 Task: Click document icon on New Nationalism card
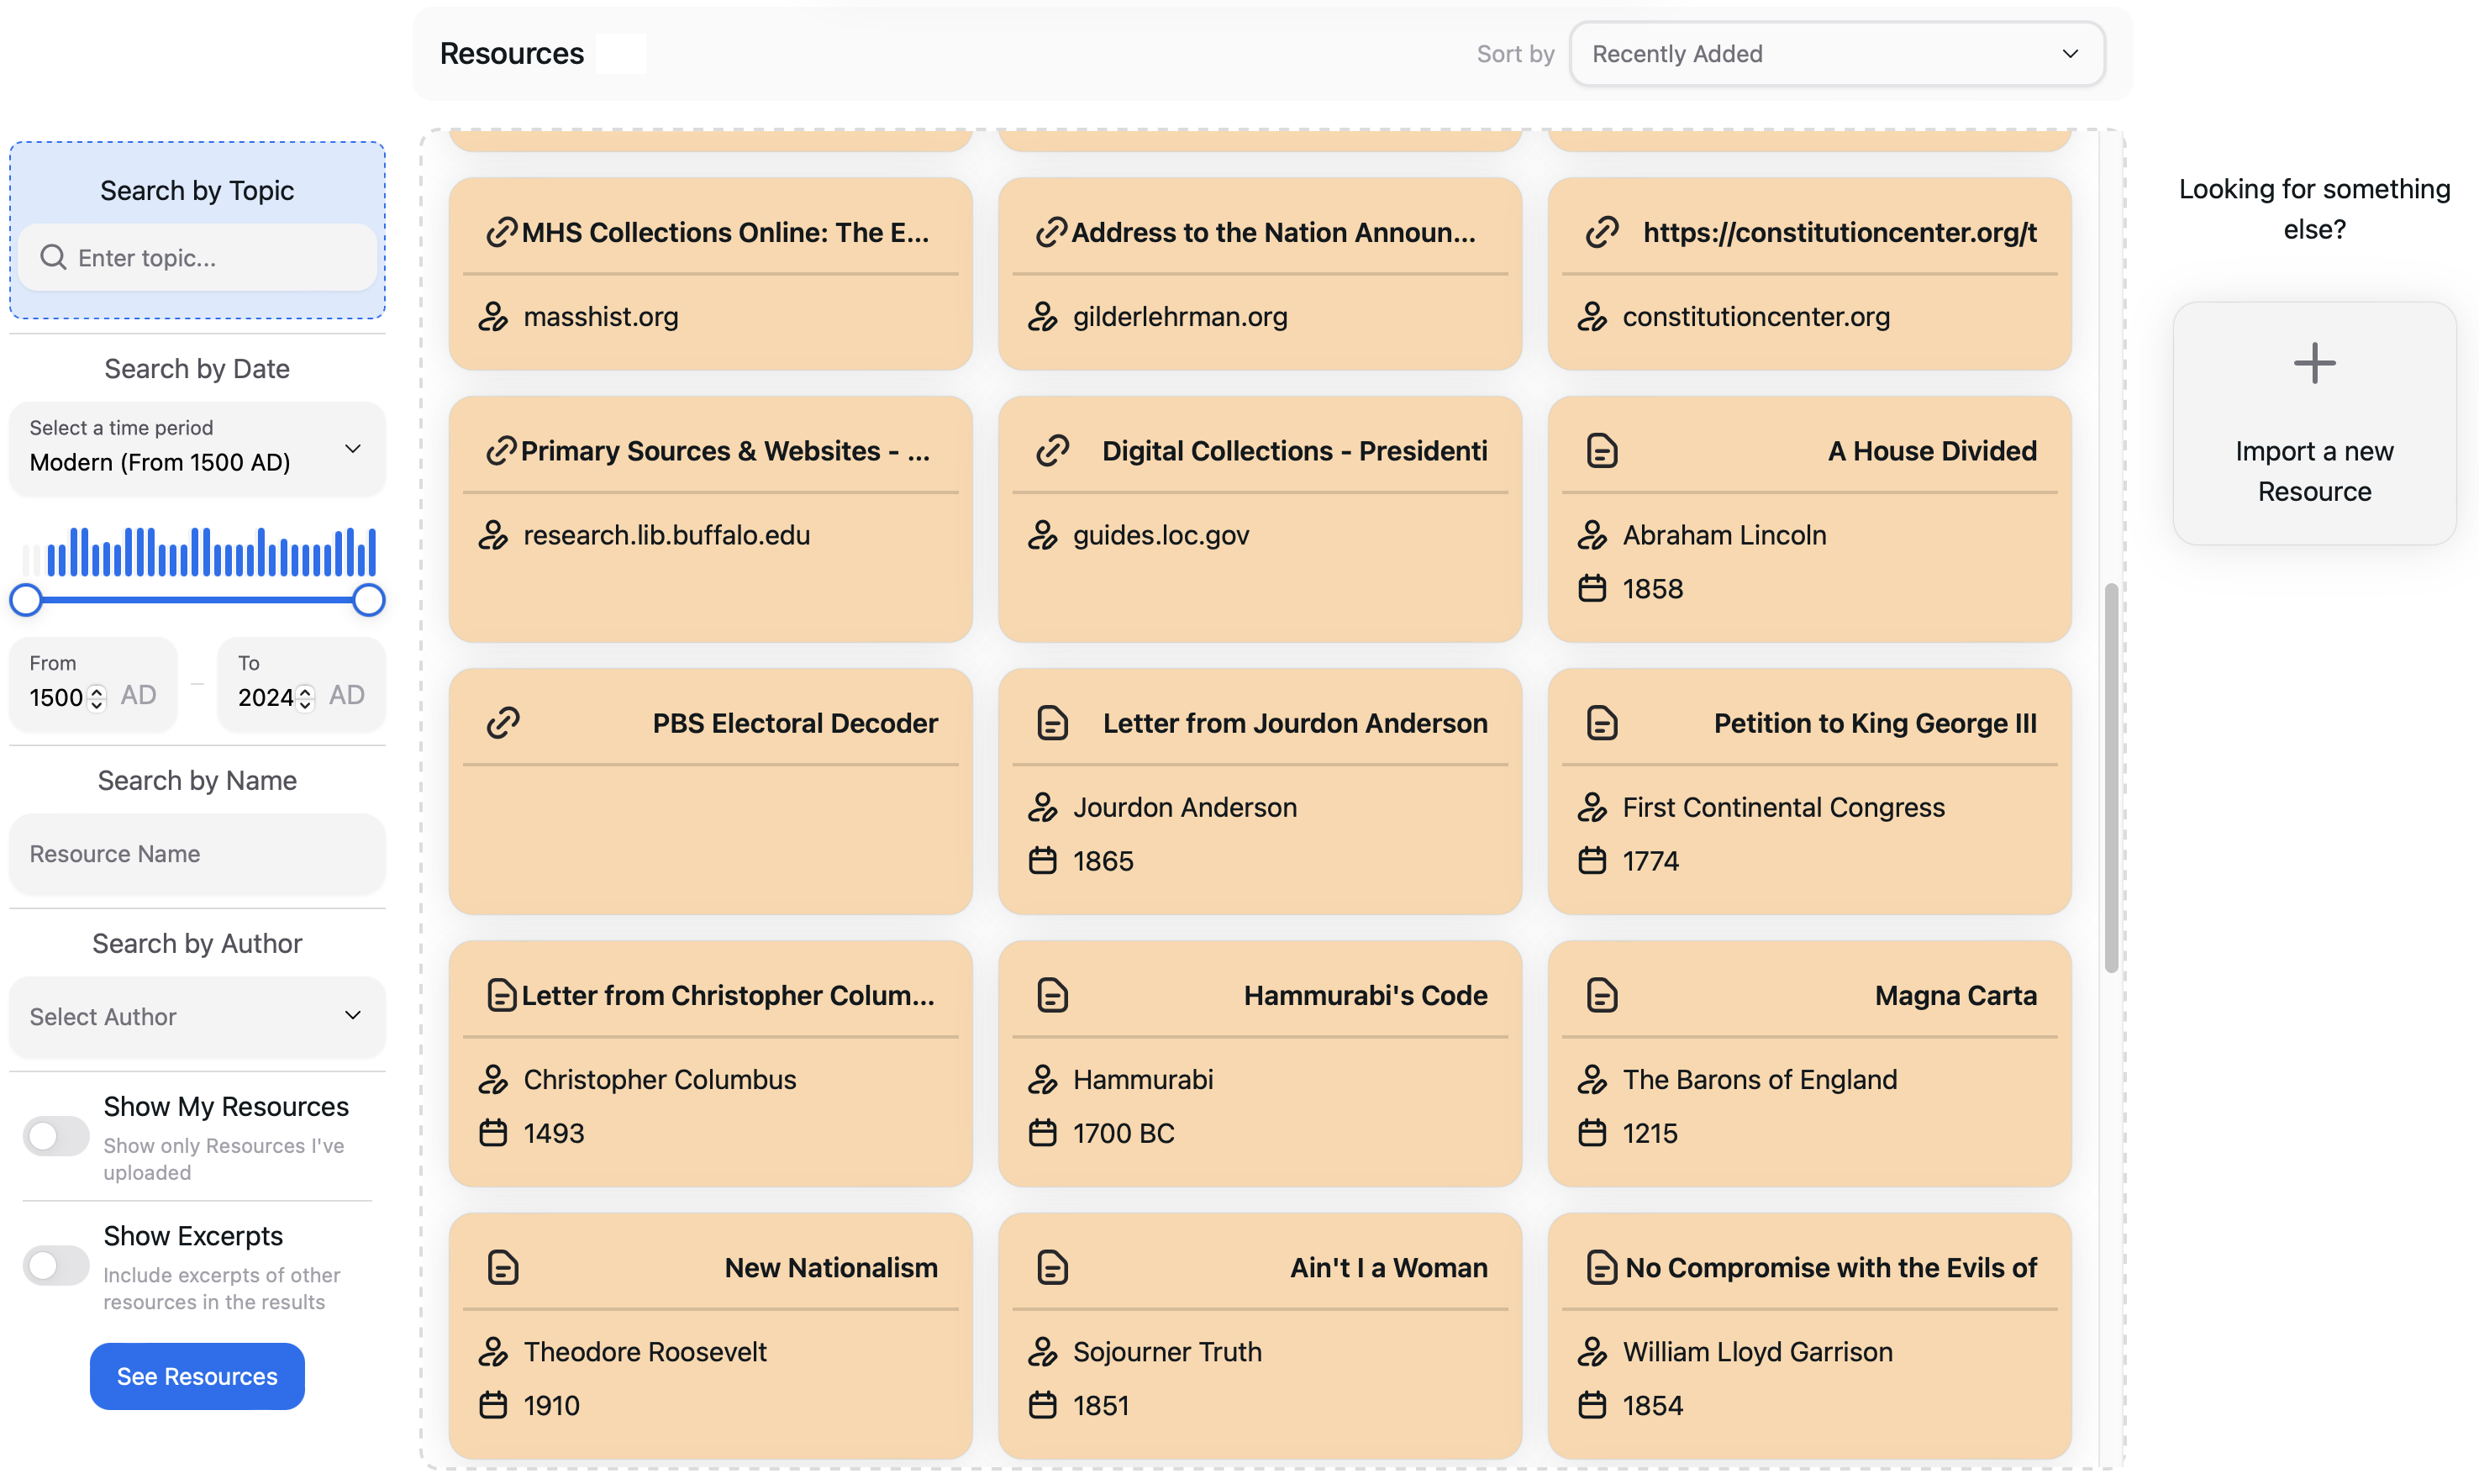point(502,1267)
